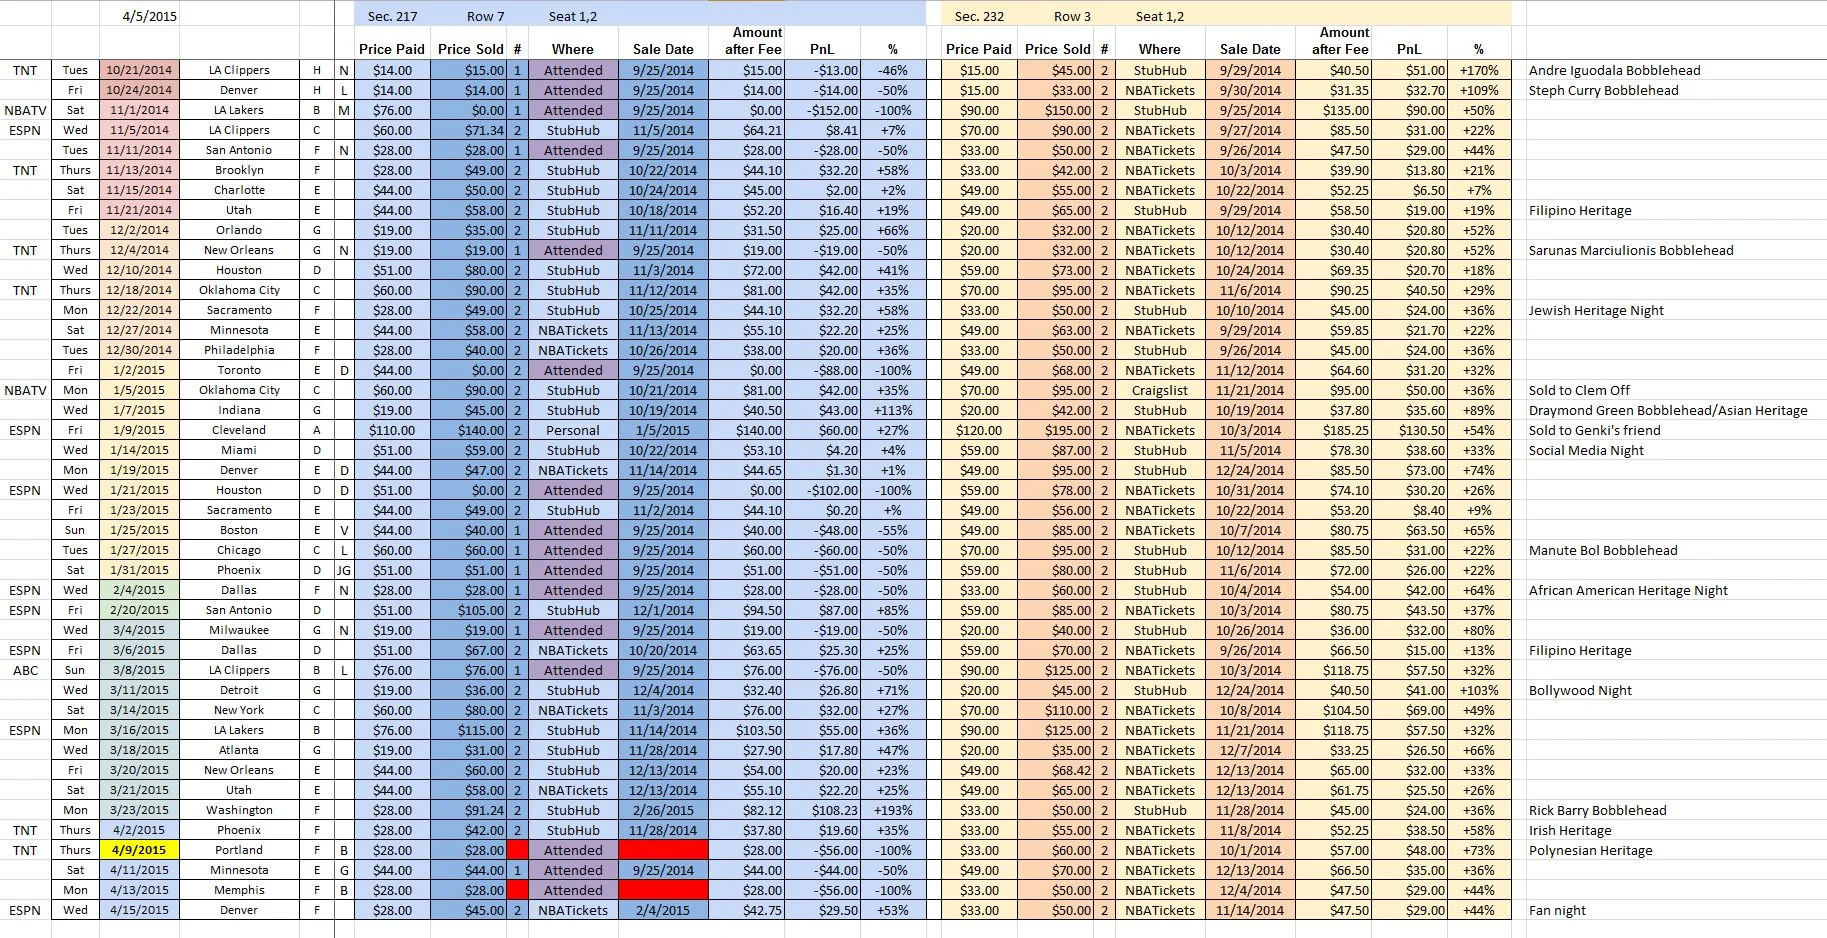
Task: Click the $195.00 price sold cell
Action: coord(1056,430)
